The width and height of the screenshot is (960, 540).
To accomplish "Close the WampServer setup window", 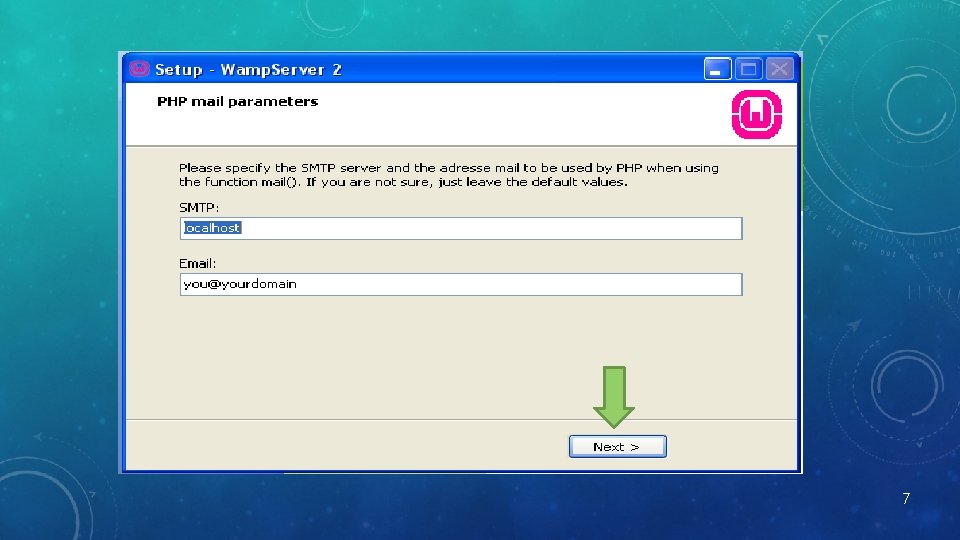I will (x=779, y=69).
